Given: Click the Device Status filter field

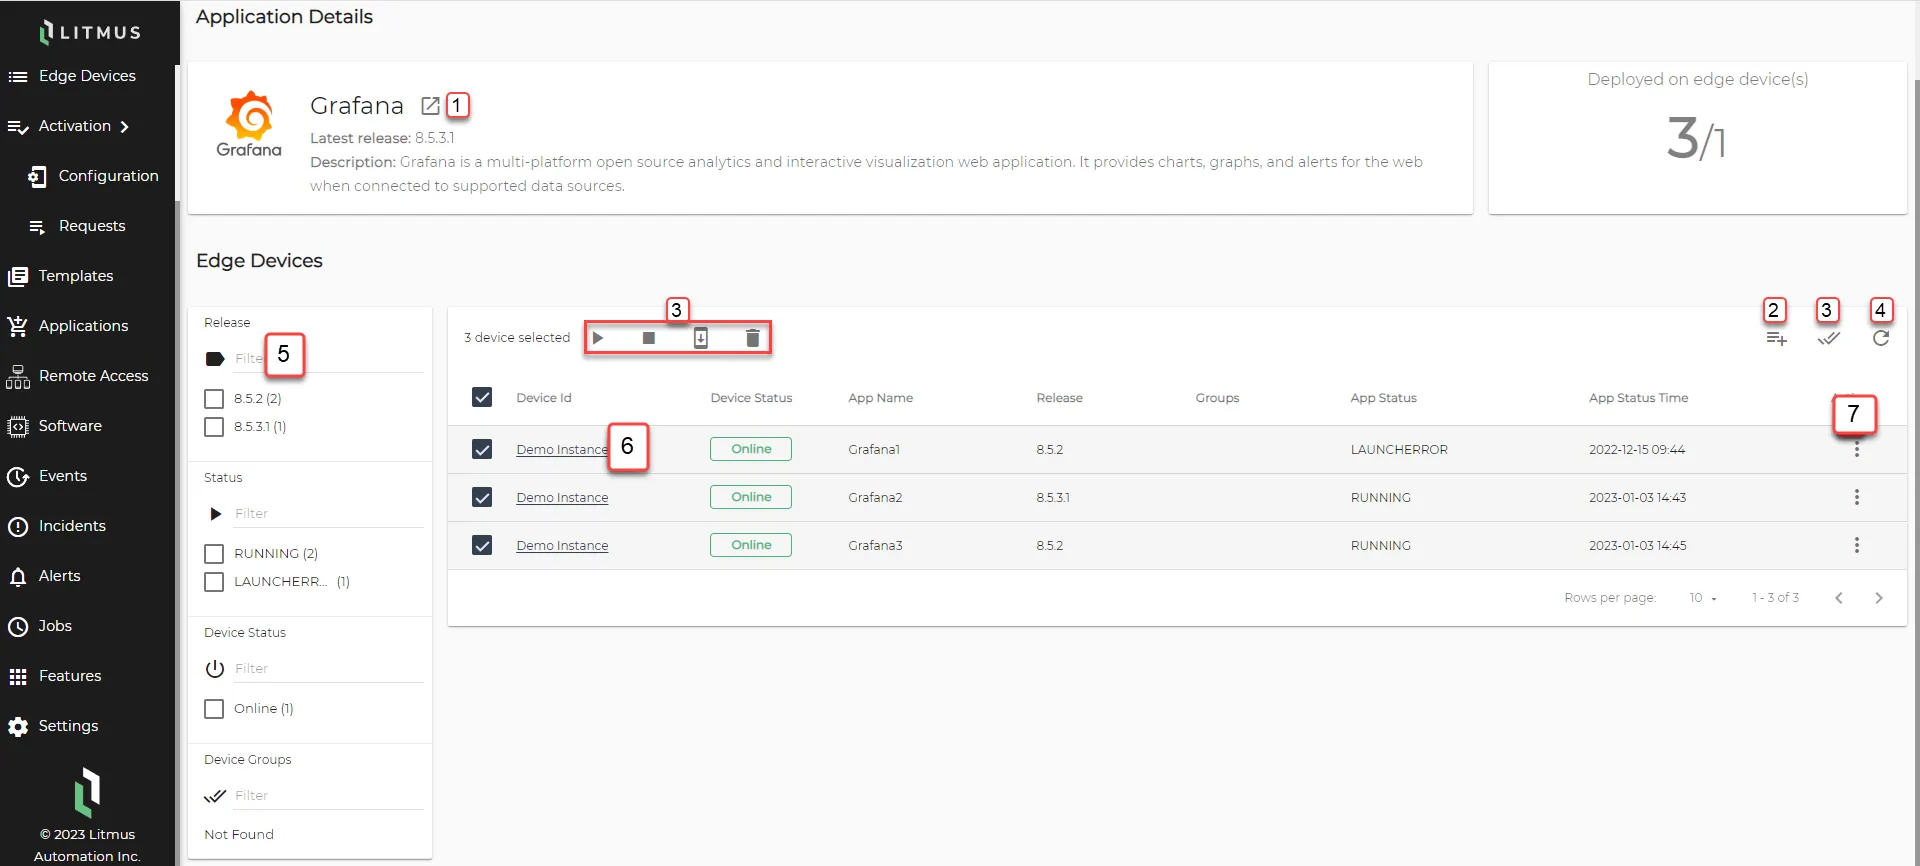Looking at the screenshot, I should pyautogui.click(x=328, y=669).
